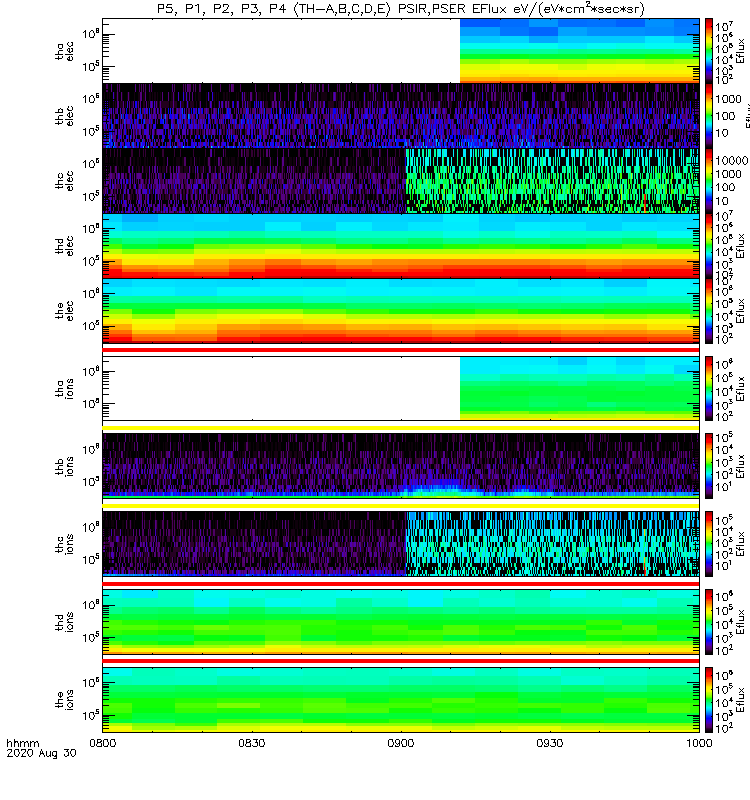The image size is (750, 800).
Task: Click inside the tha ions spectrogram data
Action: coord(579,388)
